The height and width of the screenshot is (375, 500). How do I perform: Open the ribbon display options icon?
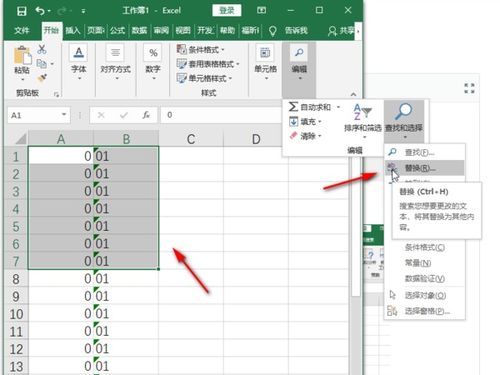point(262,10)
